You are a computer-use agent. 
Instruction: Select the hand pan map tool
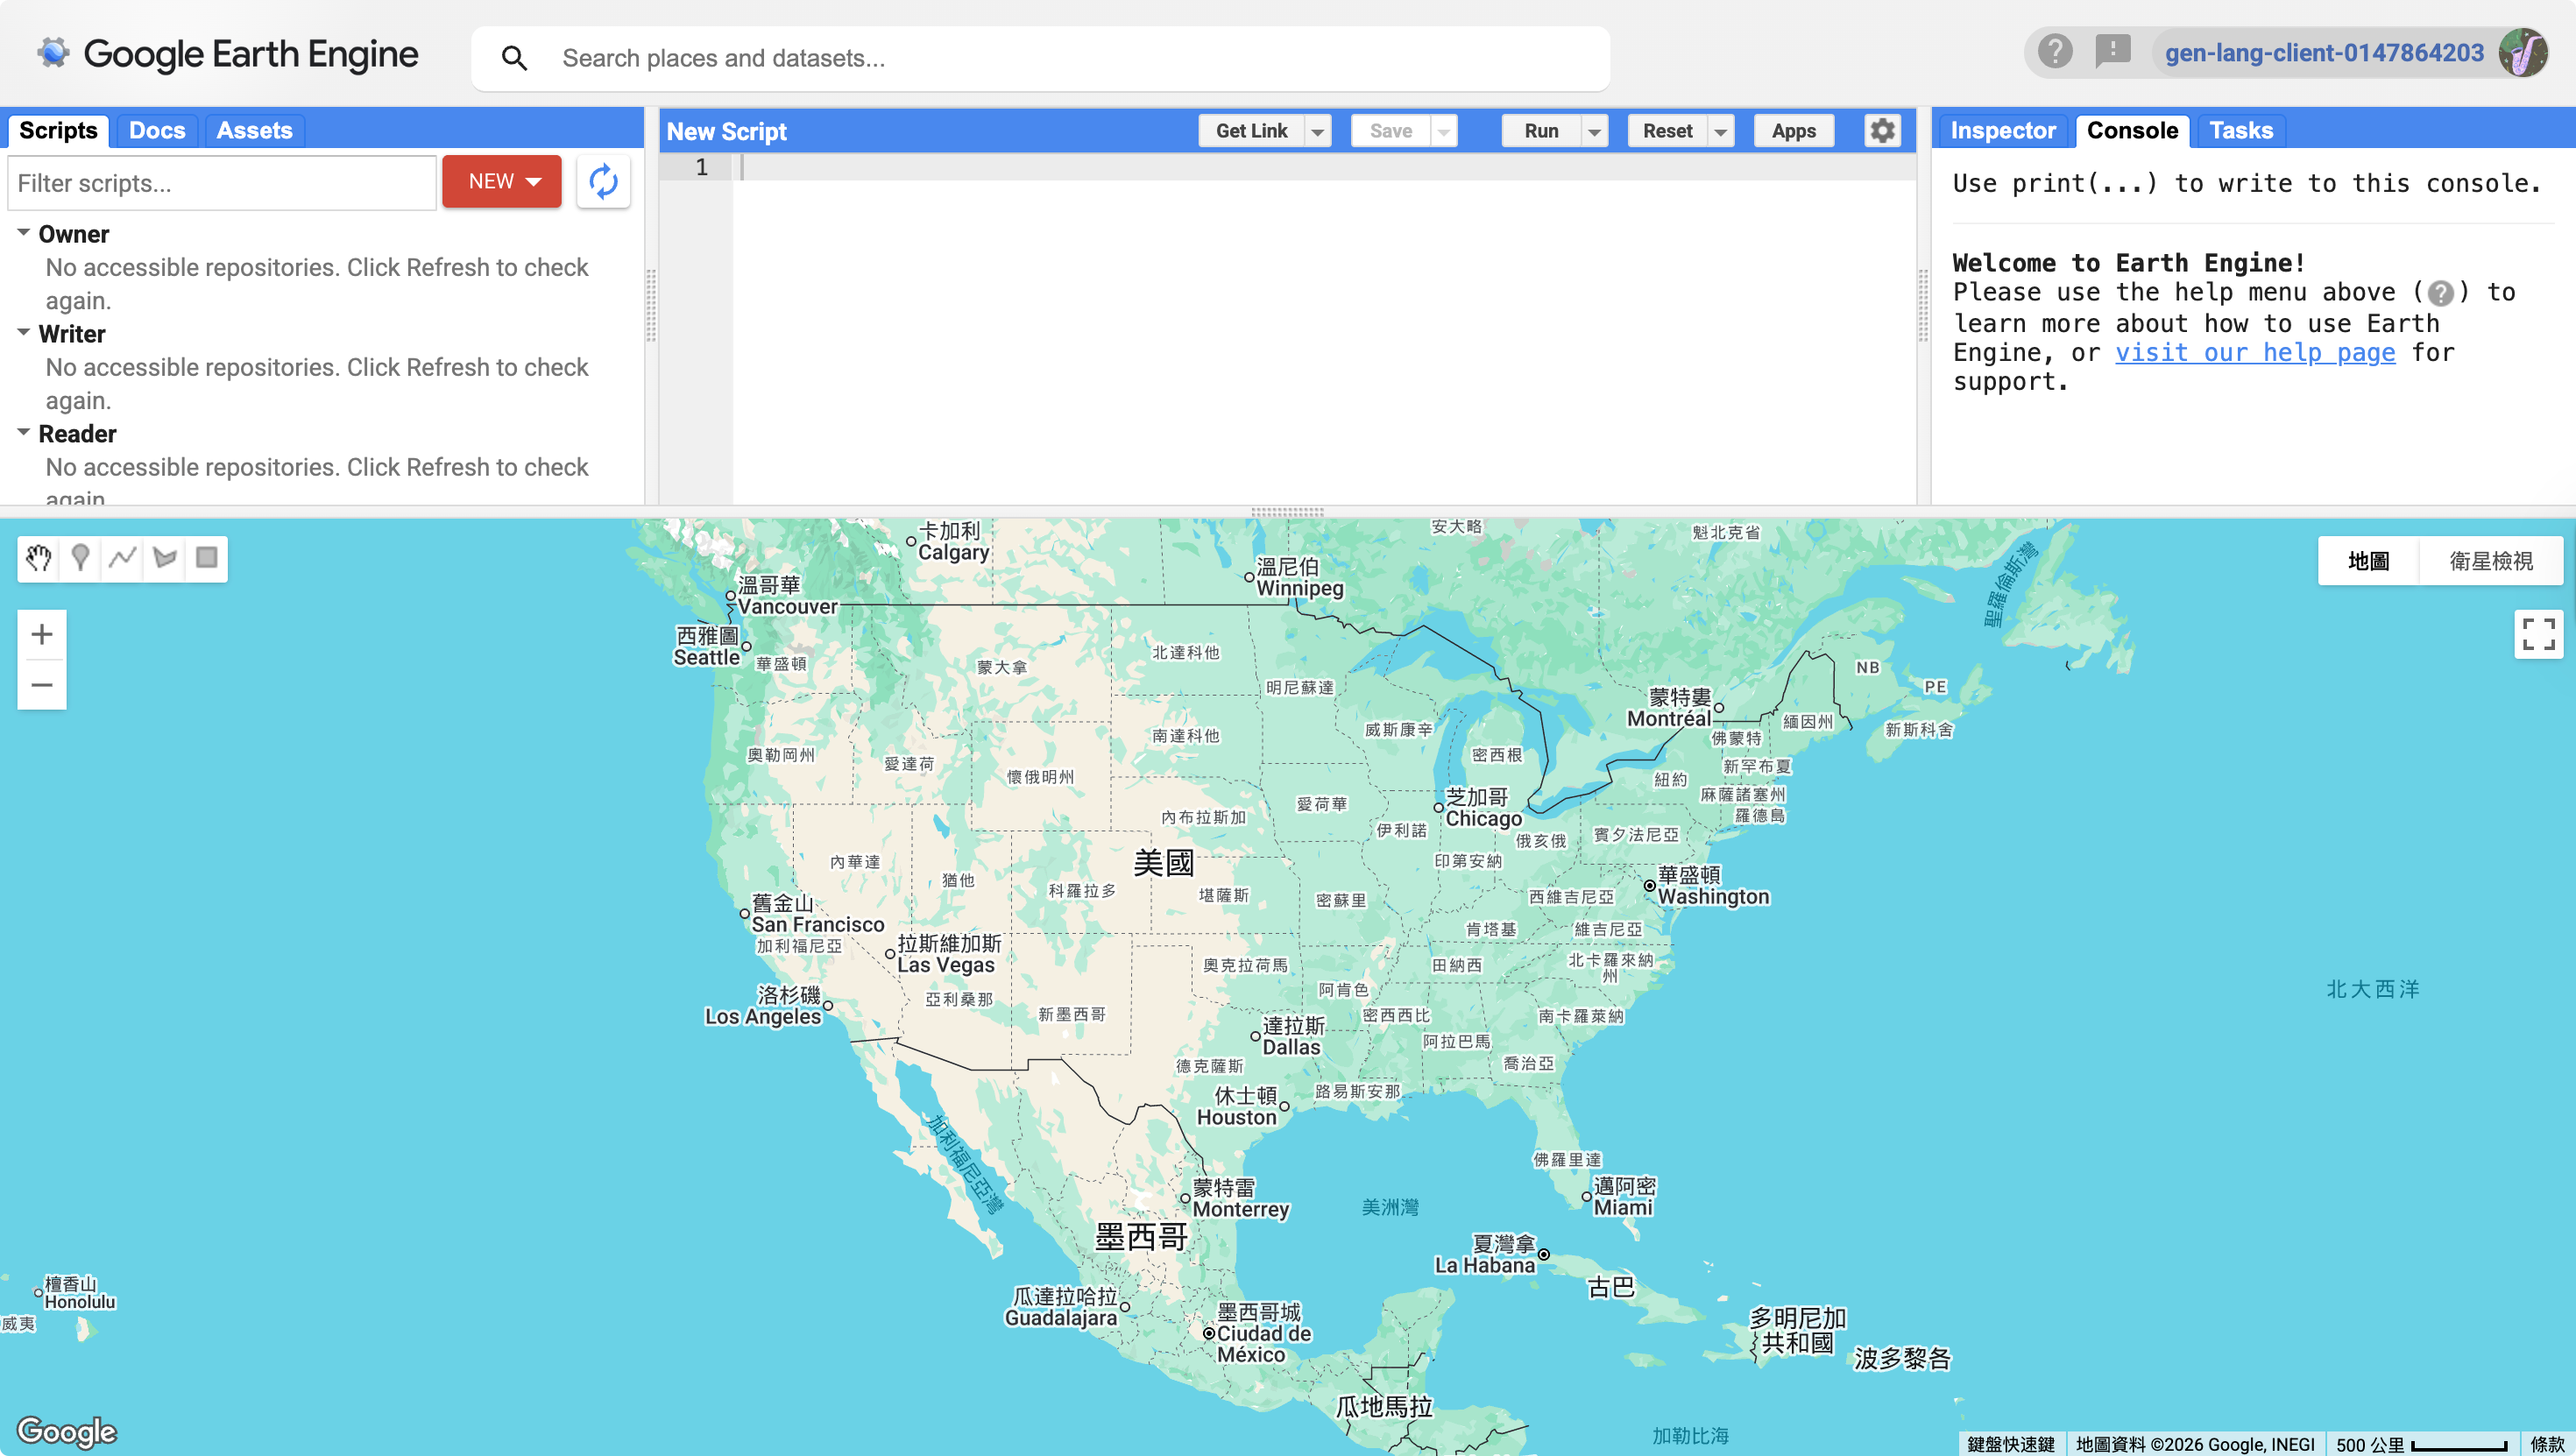pyautogui.click(x=39, y=558)
